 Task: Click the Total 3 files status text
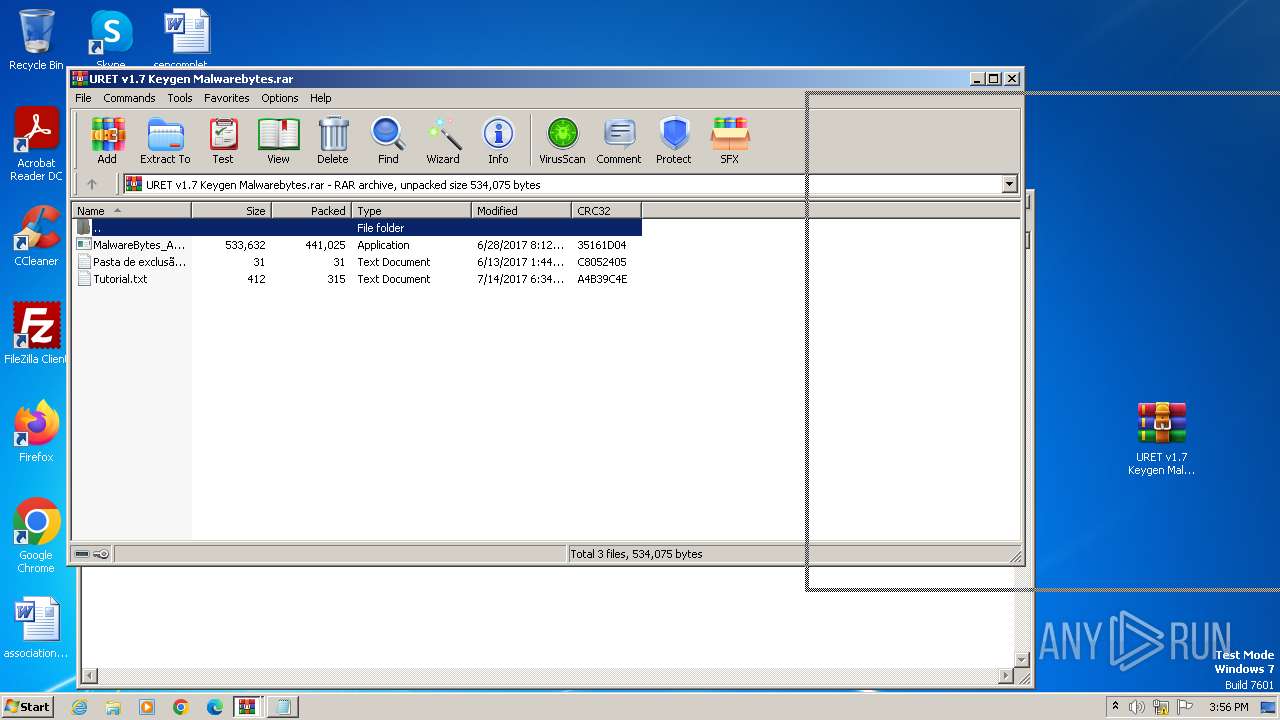(636, 554)
